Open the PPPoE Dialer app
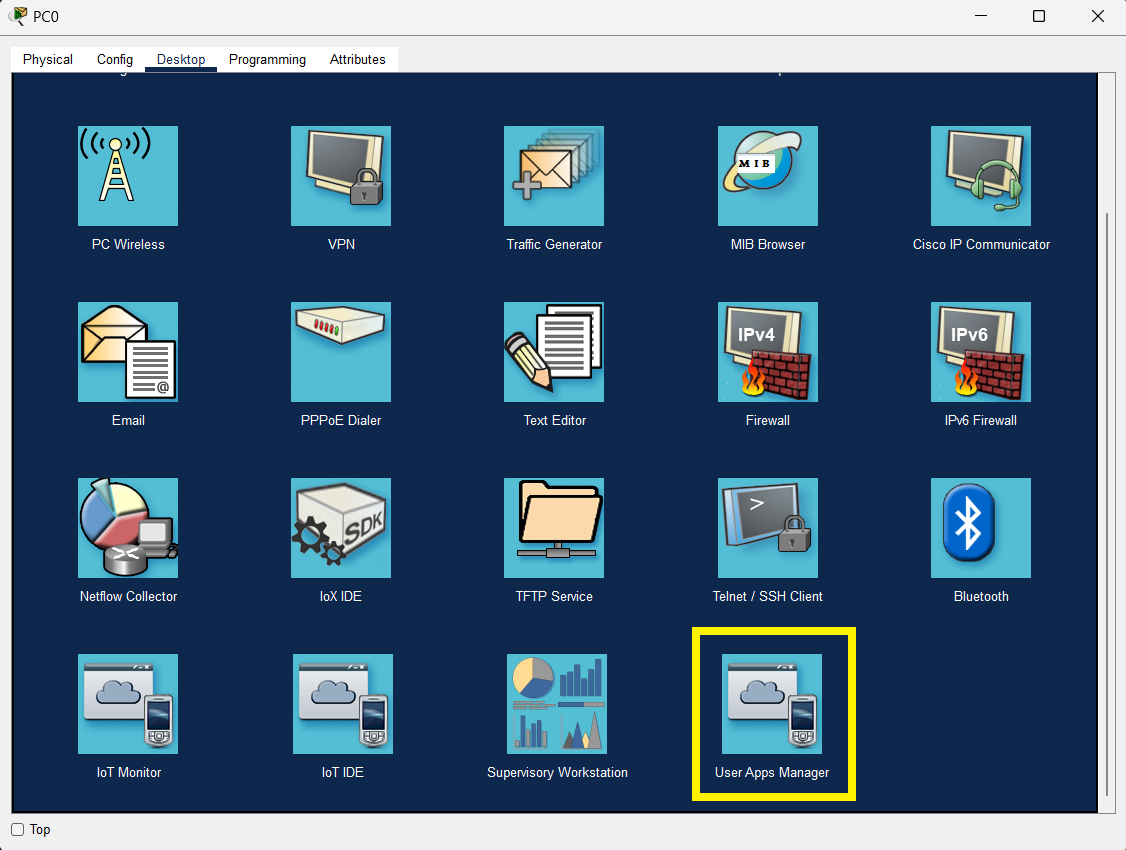This screenshot has width=1126, height=850. 341,352
